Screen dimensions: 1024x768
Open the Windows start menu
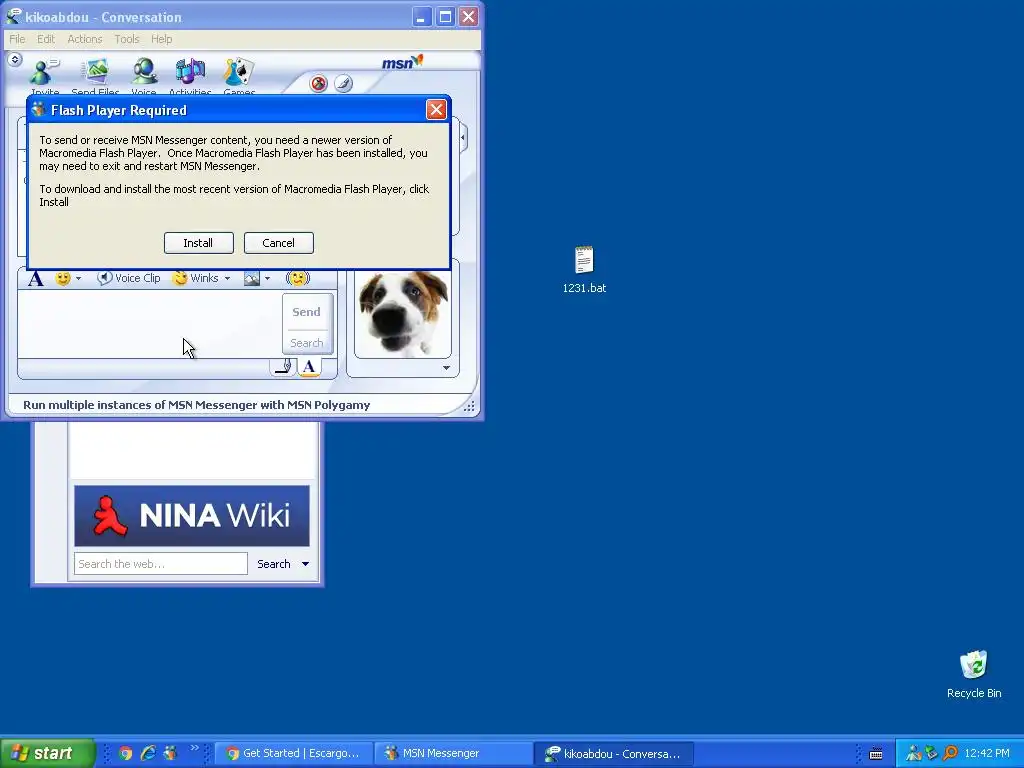[x=48, y=753]
